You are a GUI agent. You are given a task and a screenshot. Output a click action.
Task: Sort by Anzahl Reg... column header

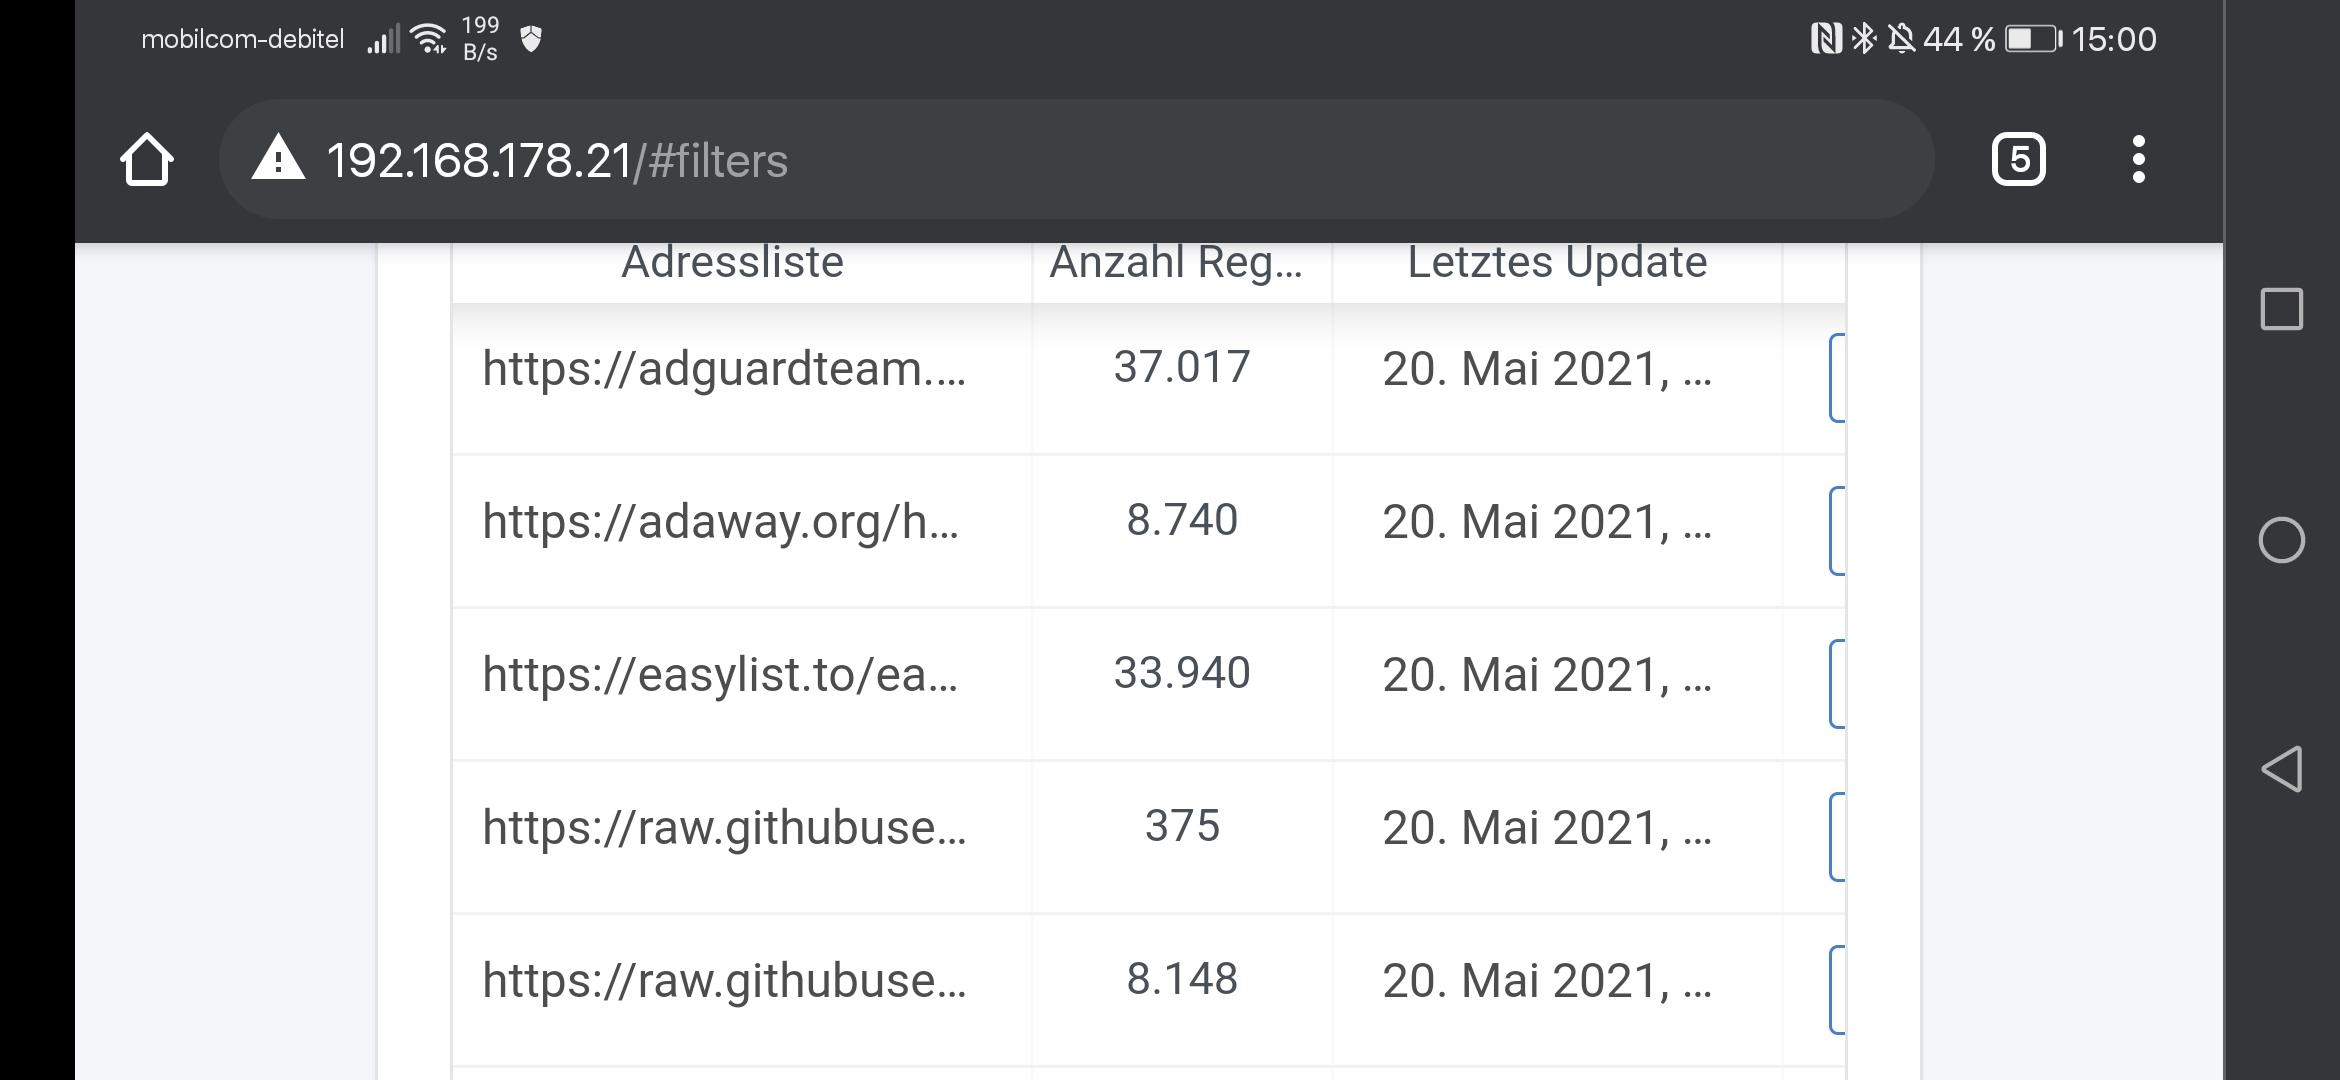tap(1176, 262)
